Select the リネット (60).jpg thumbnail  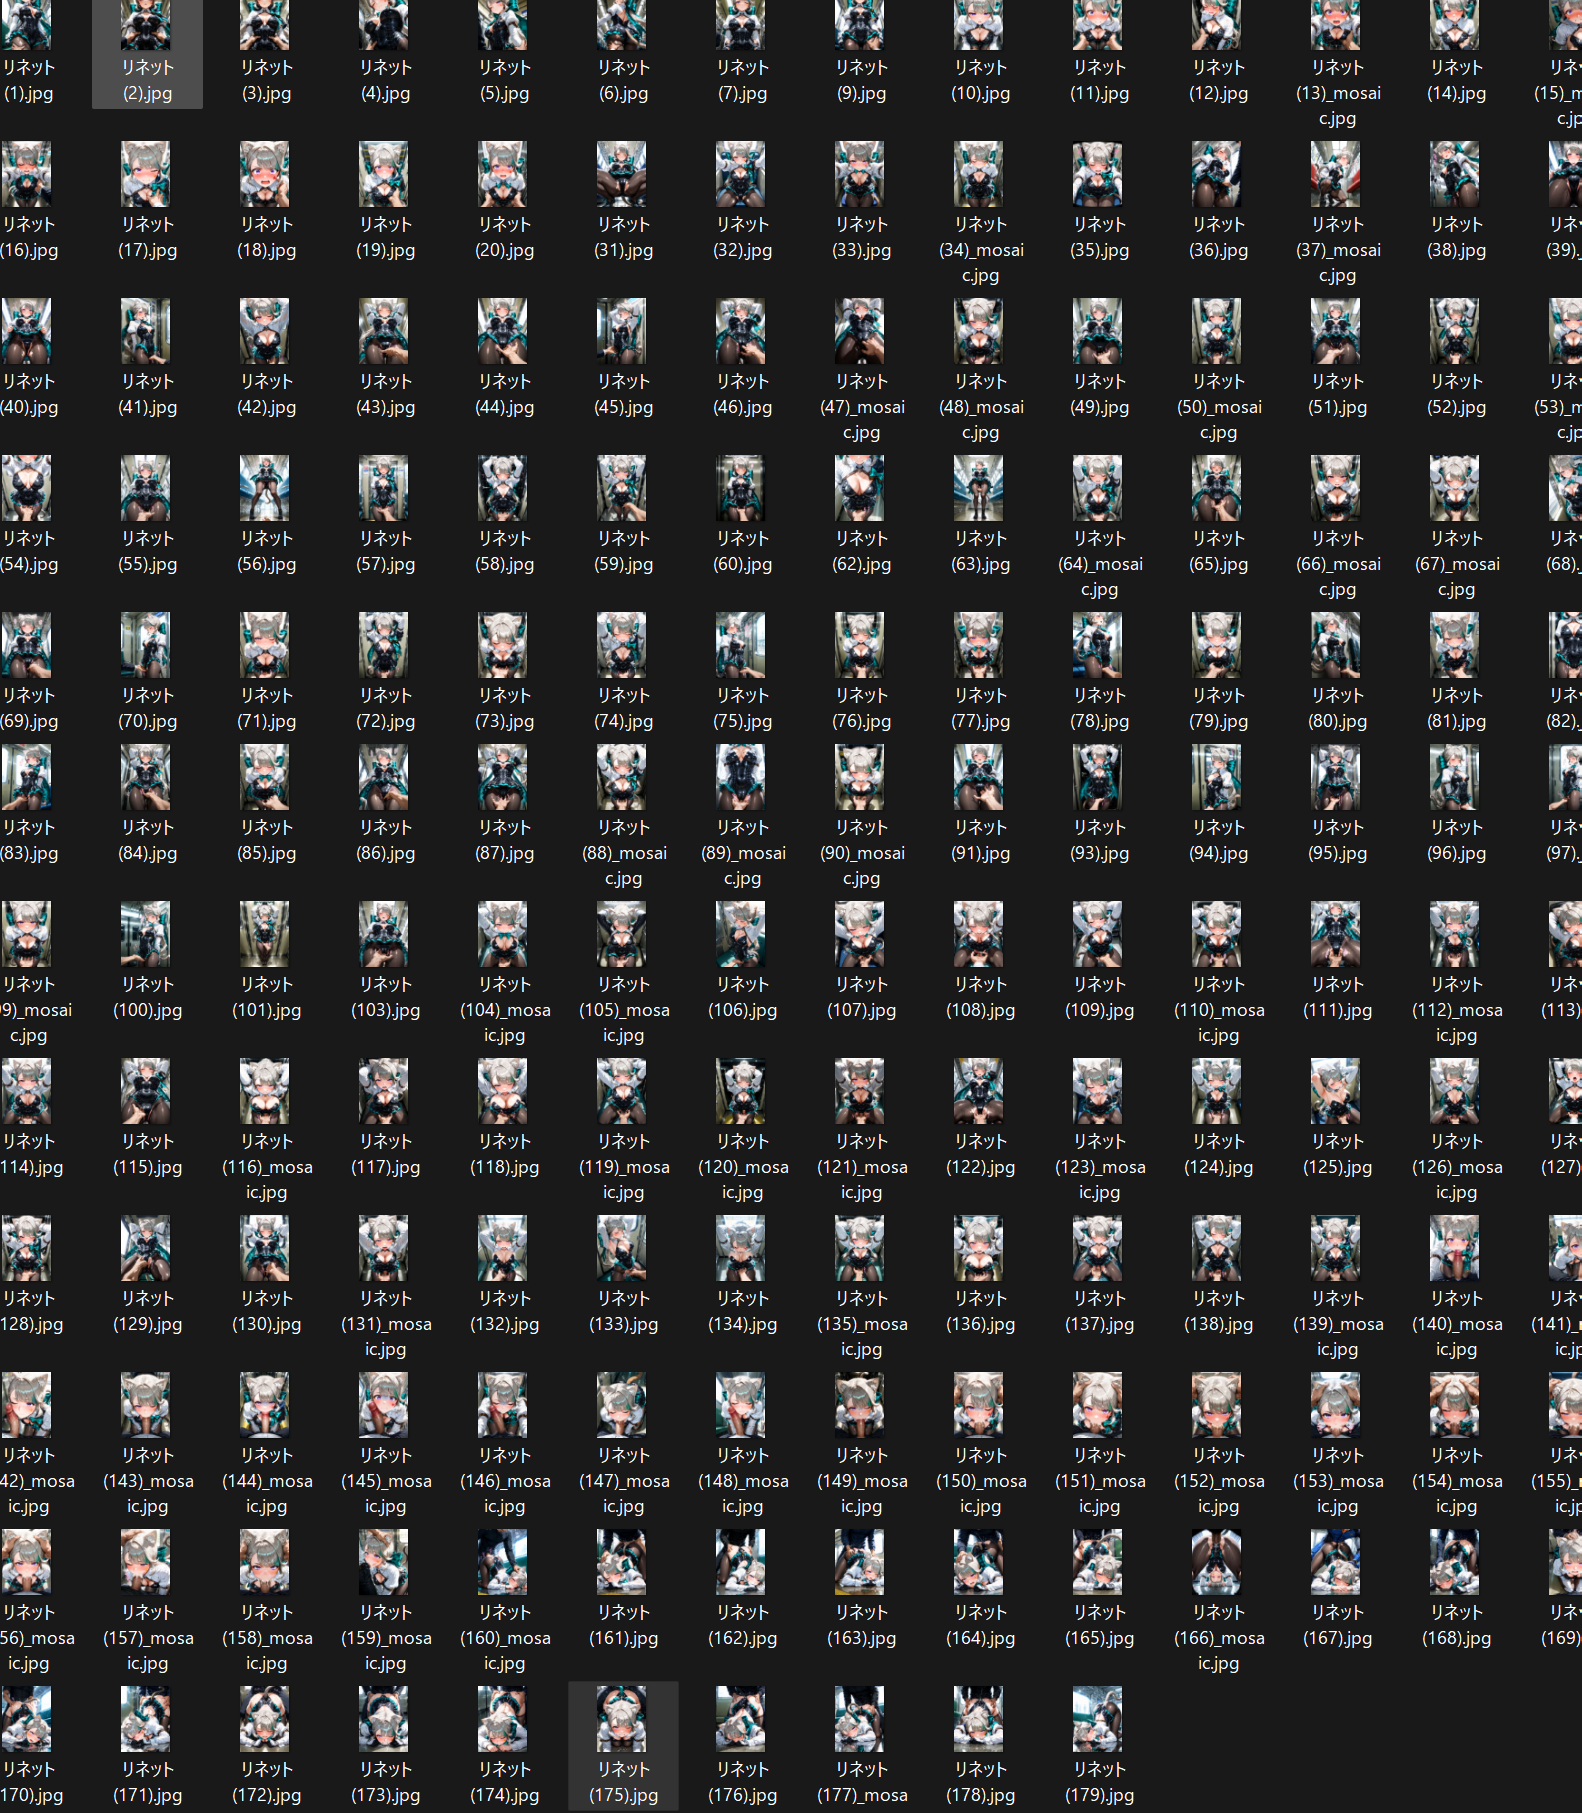click(742, 488)
